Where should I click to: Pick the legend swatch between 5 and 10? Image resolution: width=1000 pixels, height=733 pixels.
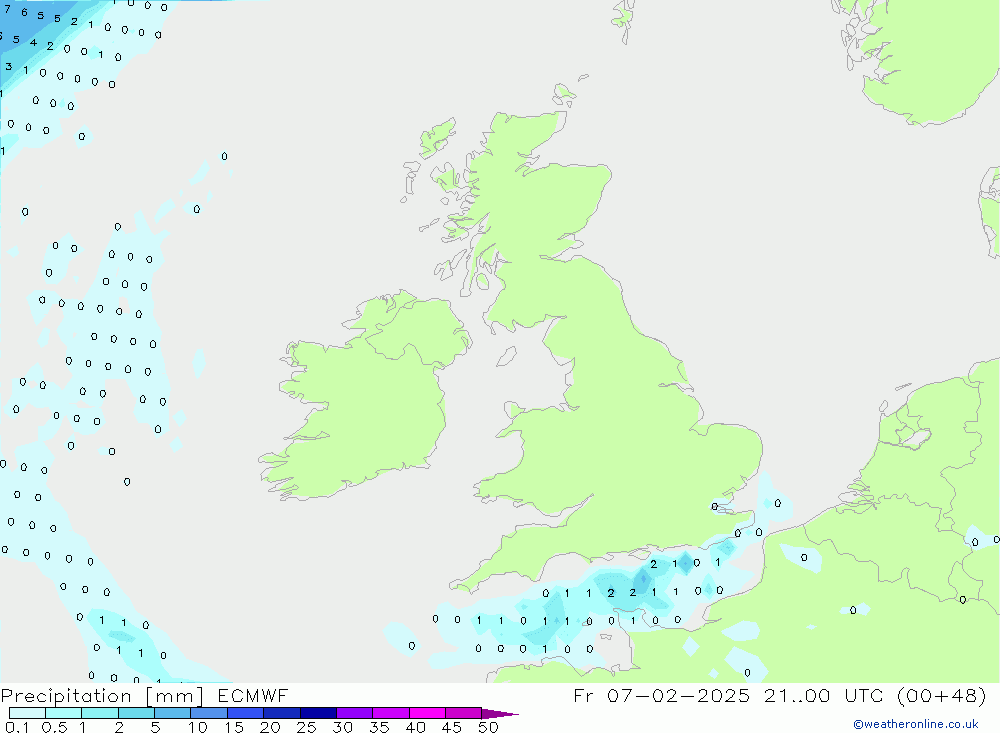172,713
